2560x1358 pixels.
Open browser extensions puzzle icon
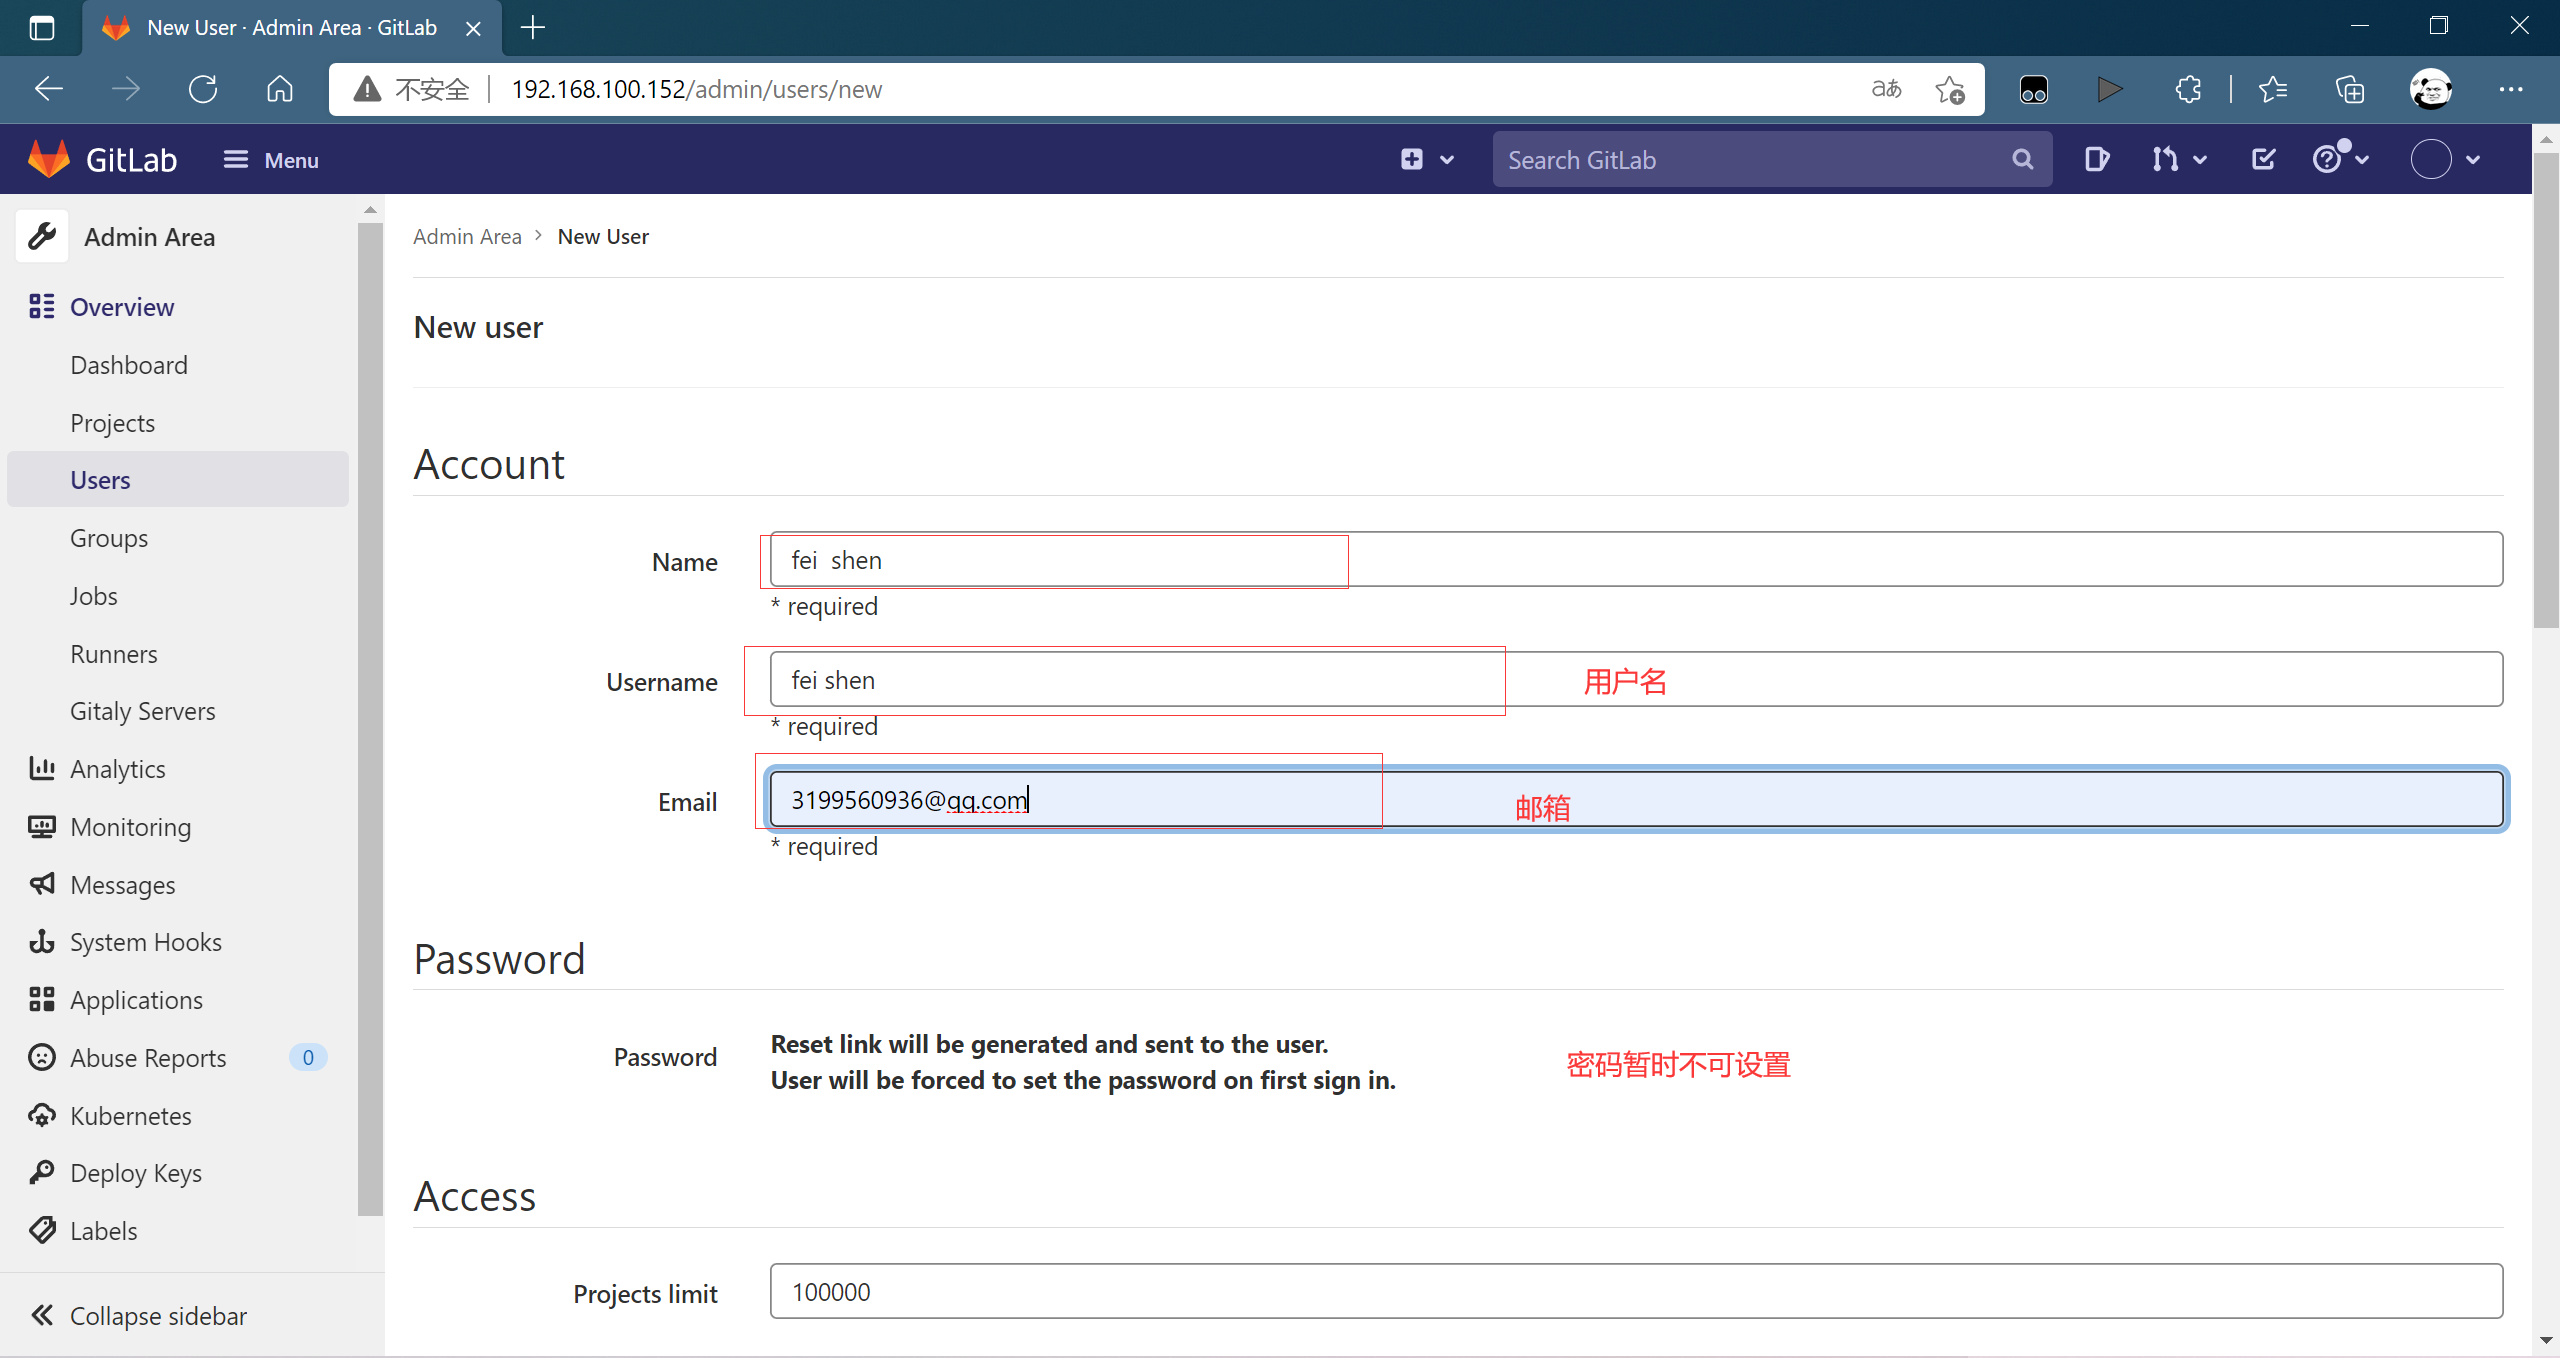pyautogui.click(x=2188, y=89)
